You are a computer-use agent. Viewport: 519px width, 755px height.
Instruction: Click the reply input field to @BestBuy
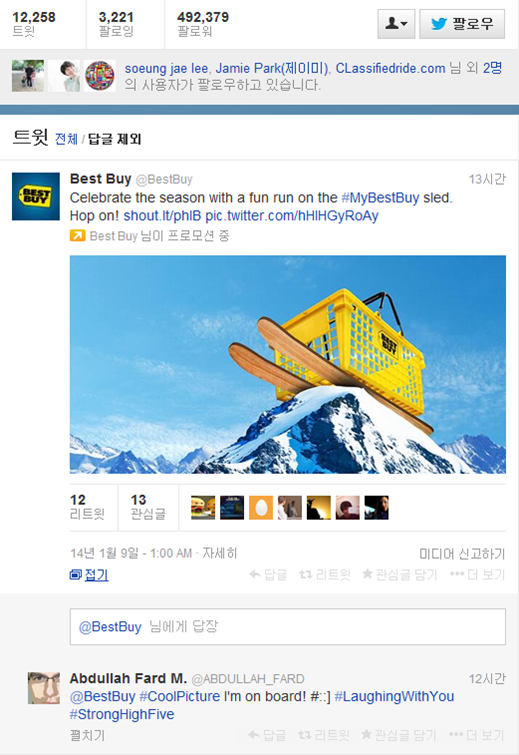(x=288, y=626)
